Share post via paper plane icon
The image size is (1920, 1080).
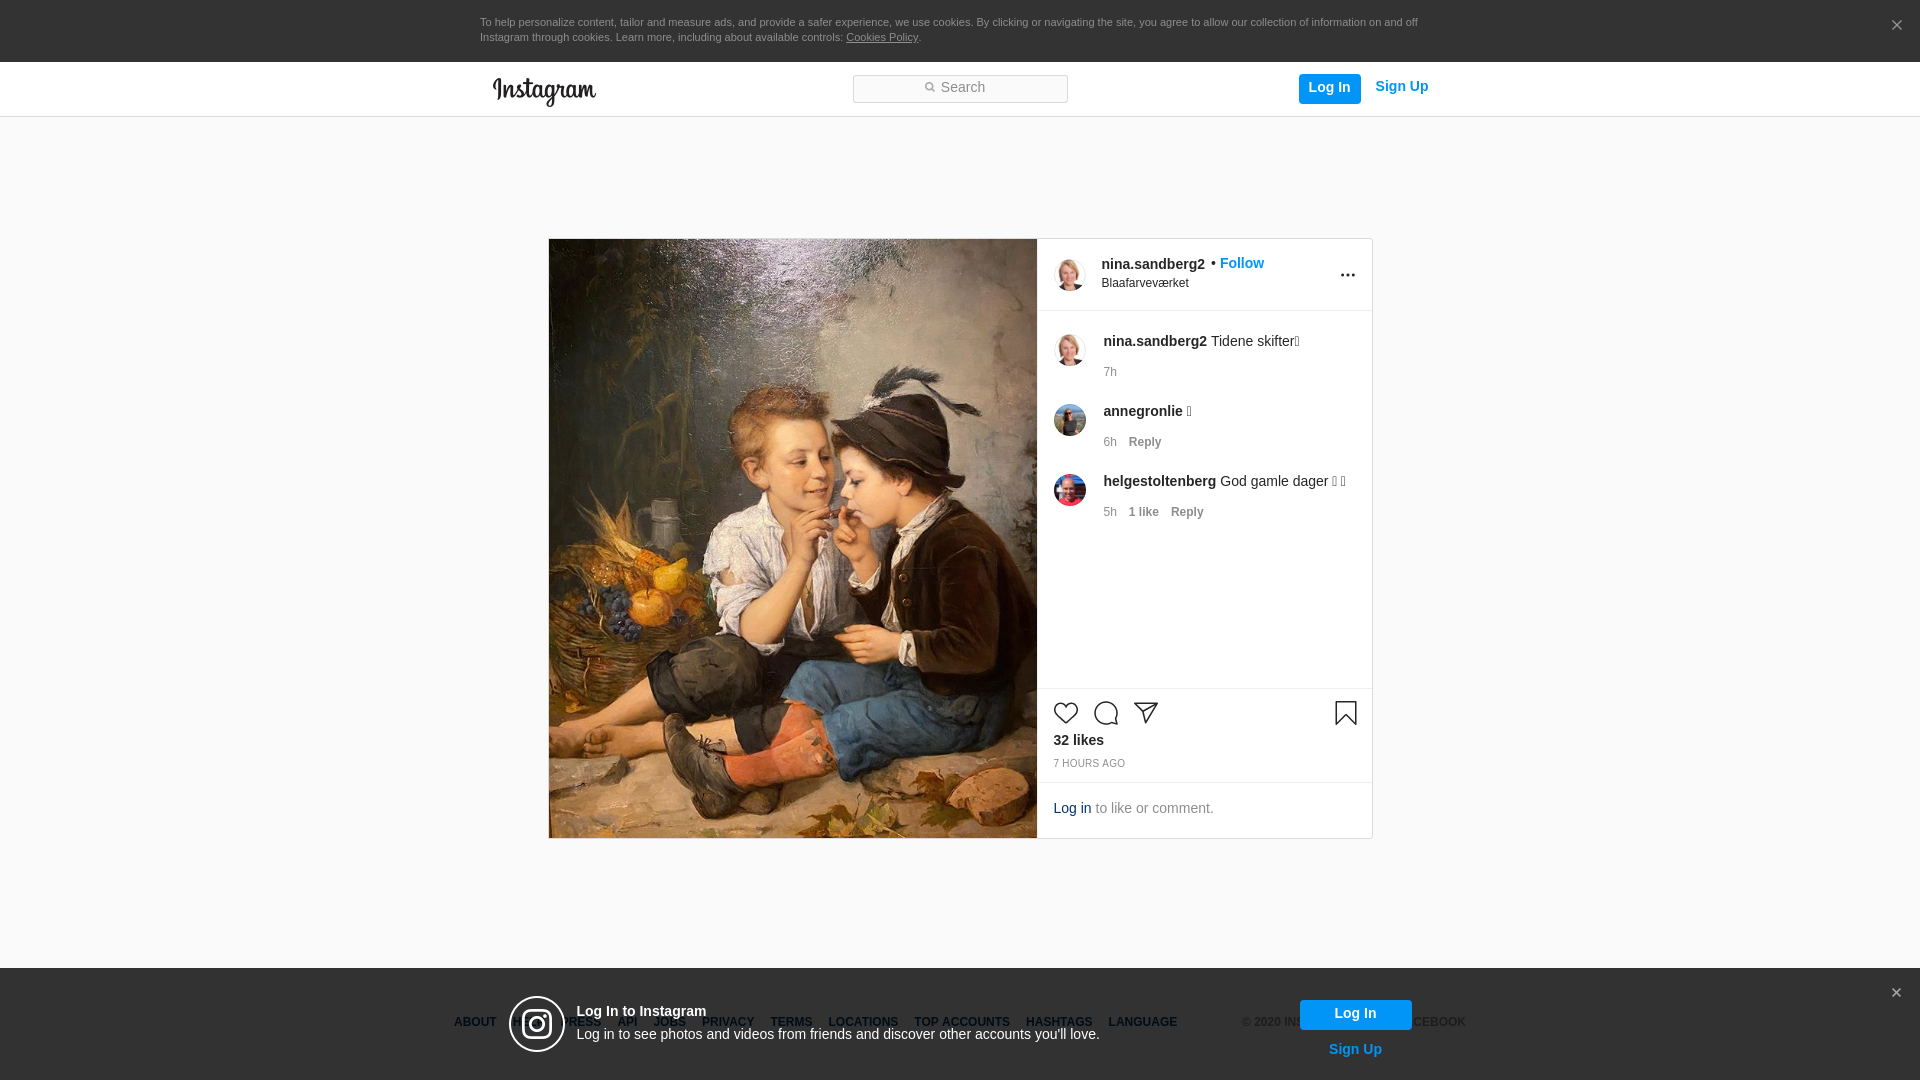coord(1146,713)
